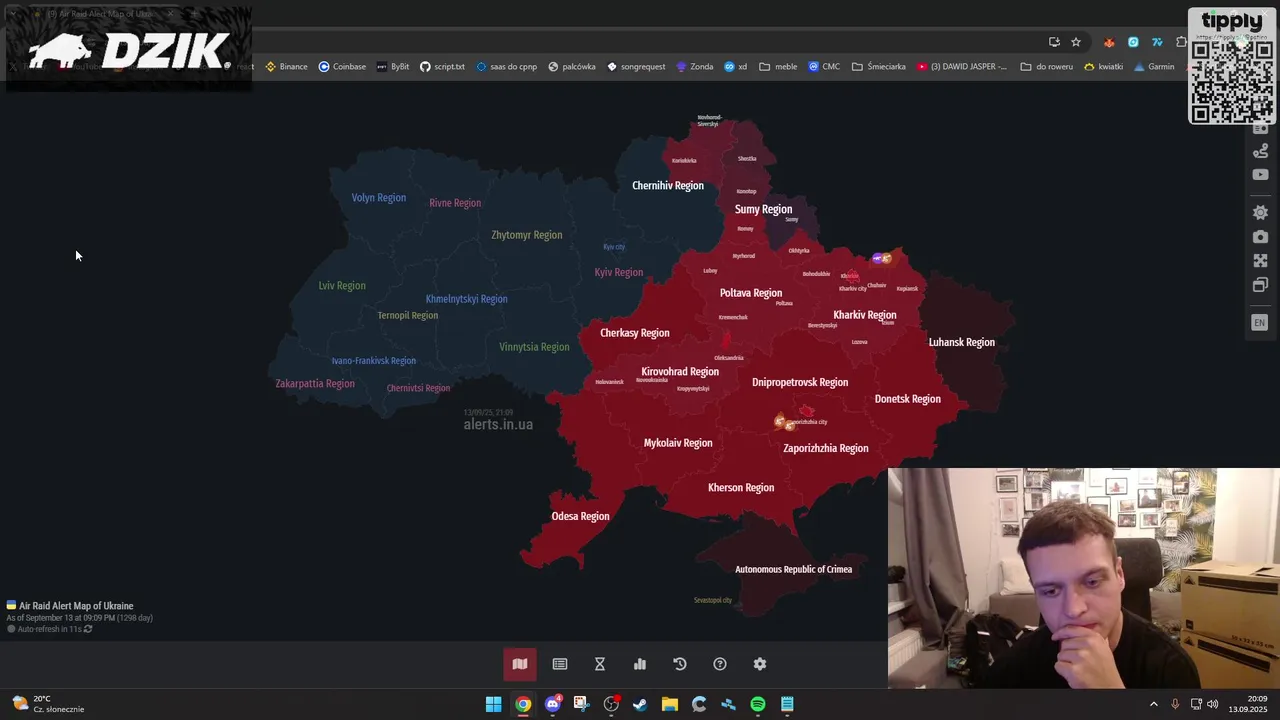Open the blue square browser extension
This screenshot has width=1280, height=720.
coord(1133,42)
